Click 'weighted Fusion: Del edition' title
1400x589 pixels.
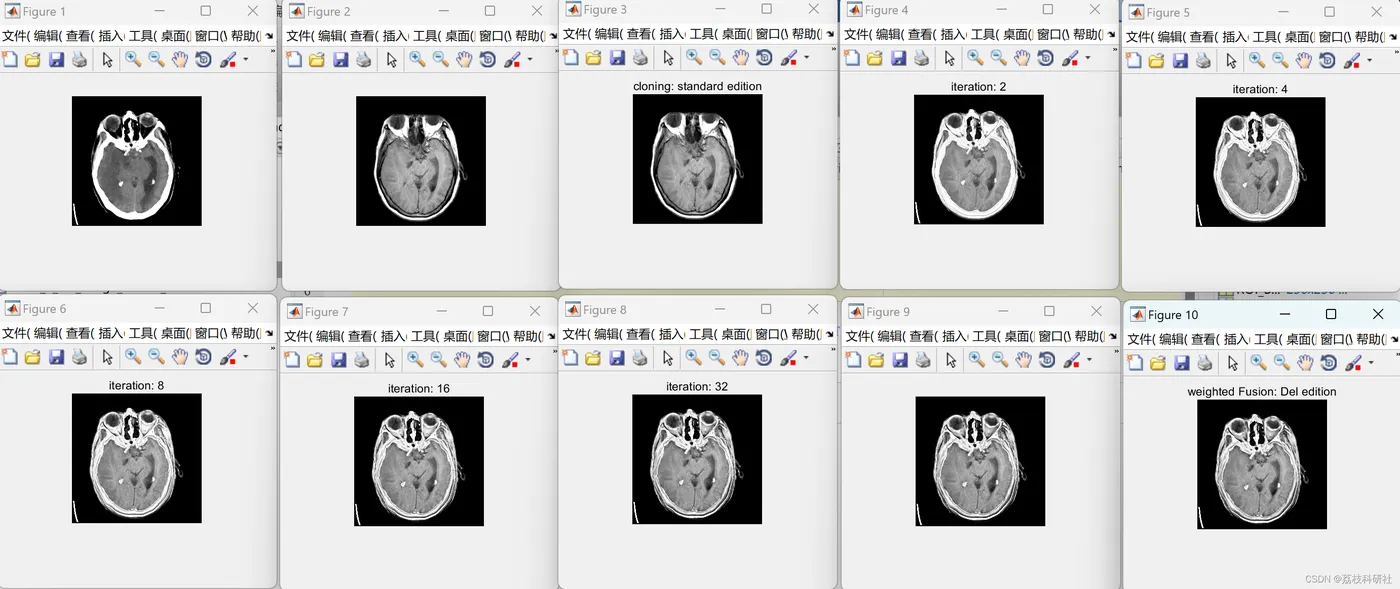coord(1262,391)
